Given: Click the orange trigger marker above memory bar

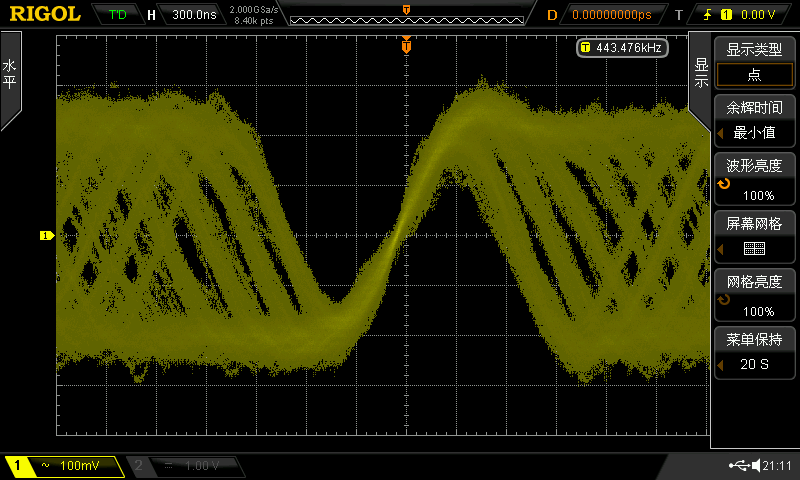Looking at the screenshot, I should [406, 10].
